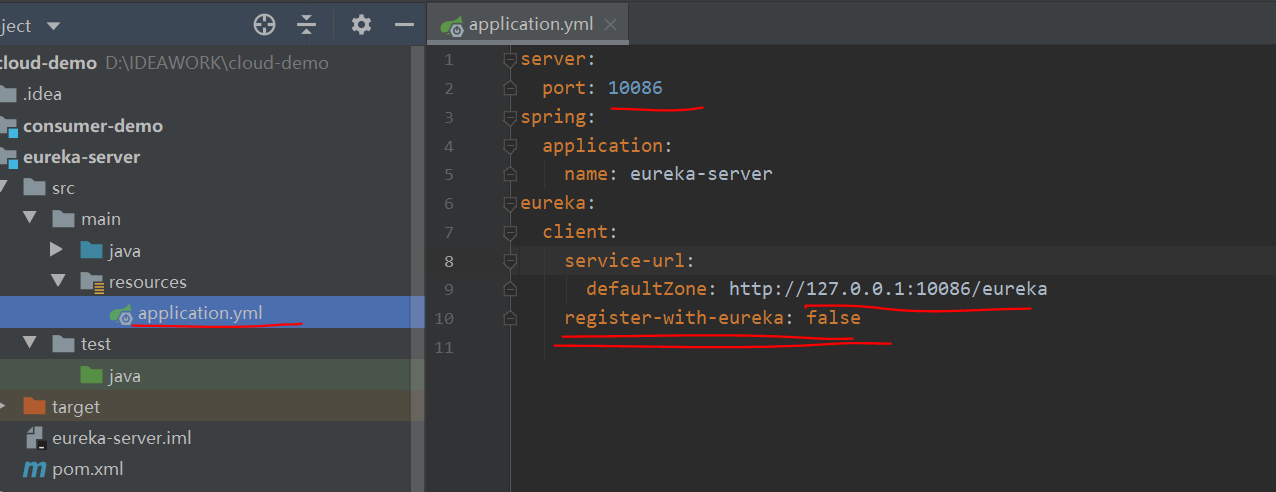
Task: Click the defaultZone URL http://127.0.0.1:10086/eureka
Action: coord(888,289)
